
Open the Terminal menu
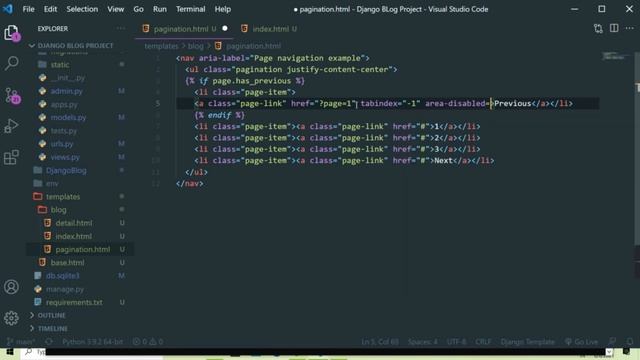coord(191,9)
